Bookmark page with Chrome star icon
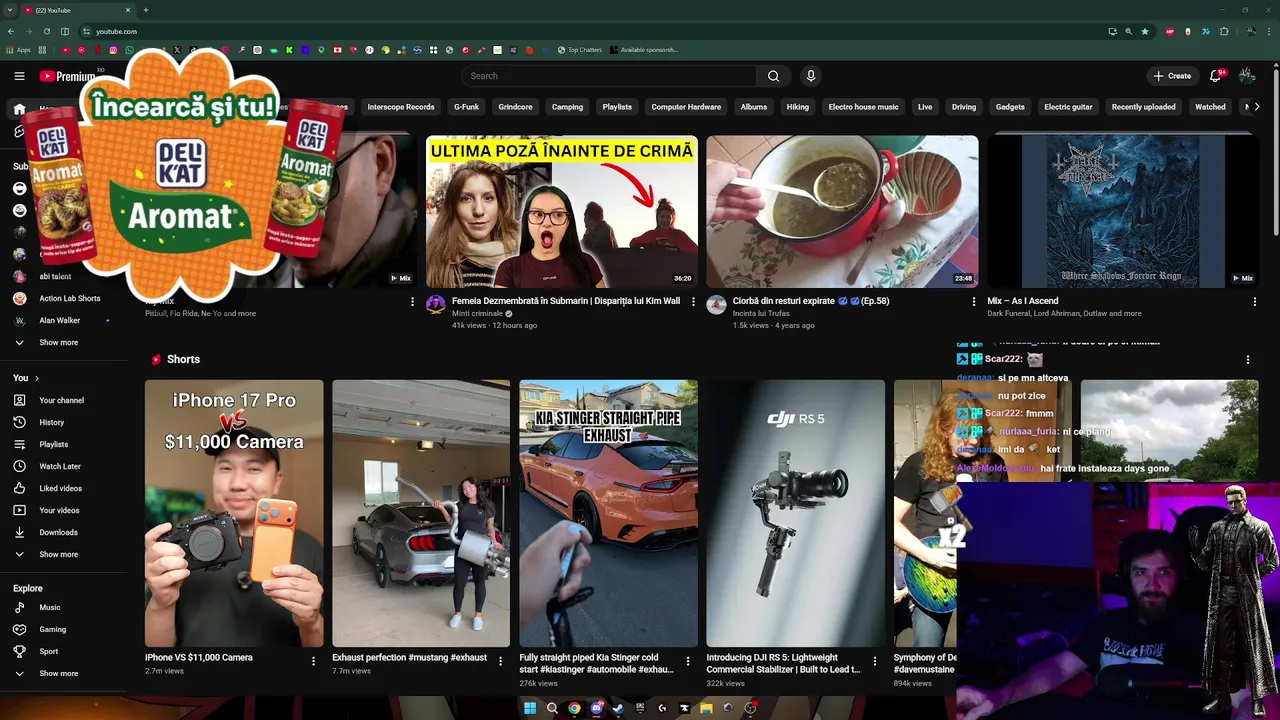This screenshot has width=1280, height=720. coord(1145,31)
